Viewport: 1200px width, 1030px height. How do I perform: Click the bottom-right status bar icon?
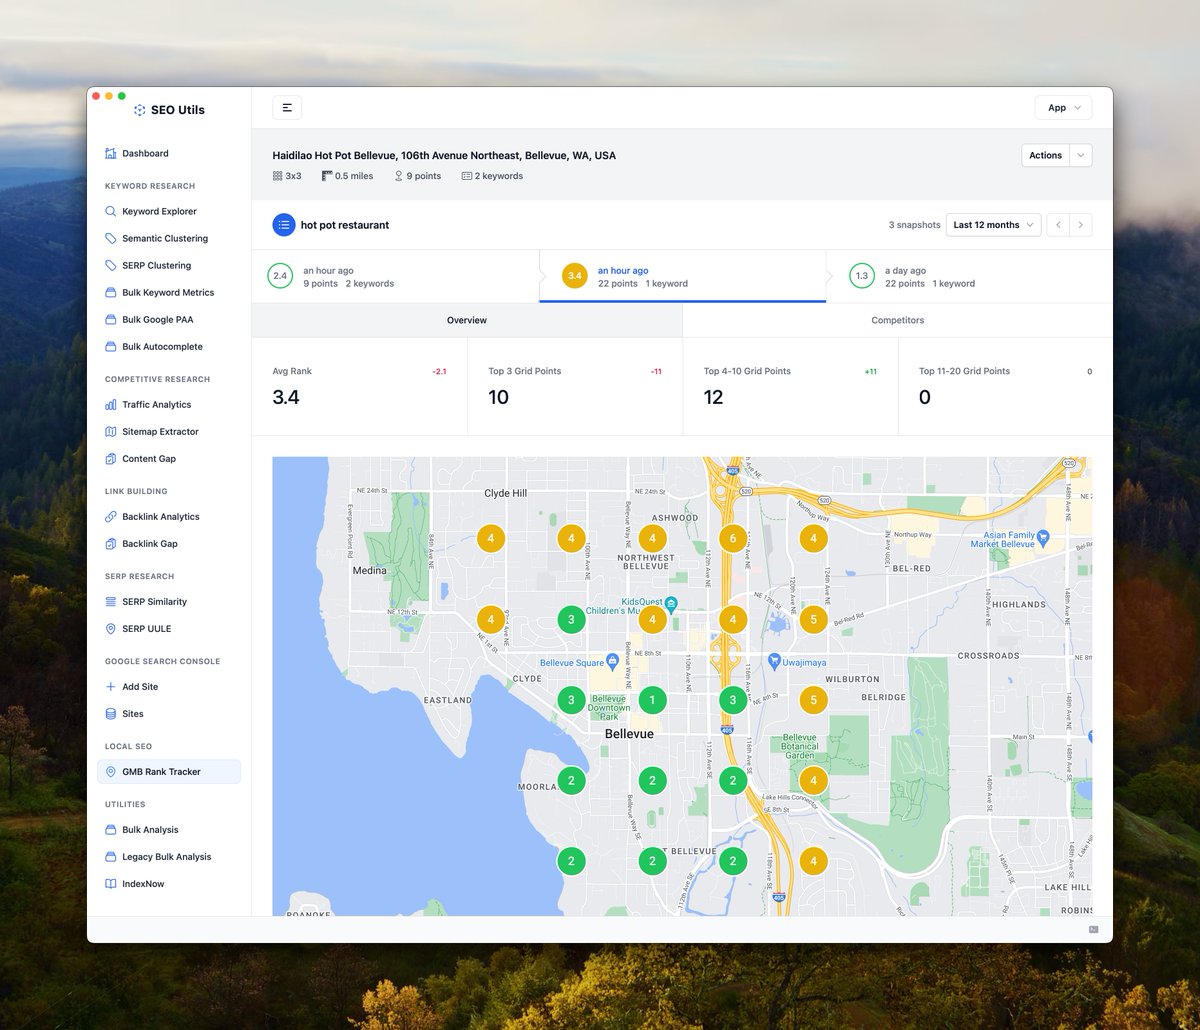click(x=1093, y=929)
